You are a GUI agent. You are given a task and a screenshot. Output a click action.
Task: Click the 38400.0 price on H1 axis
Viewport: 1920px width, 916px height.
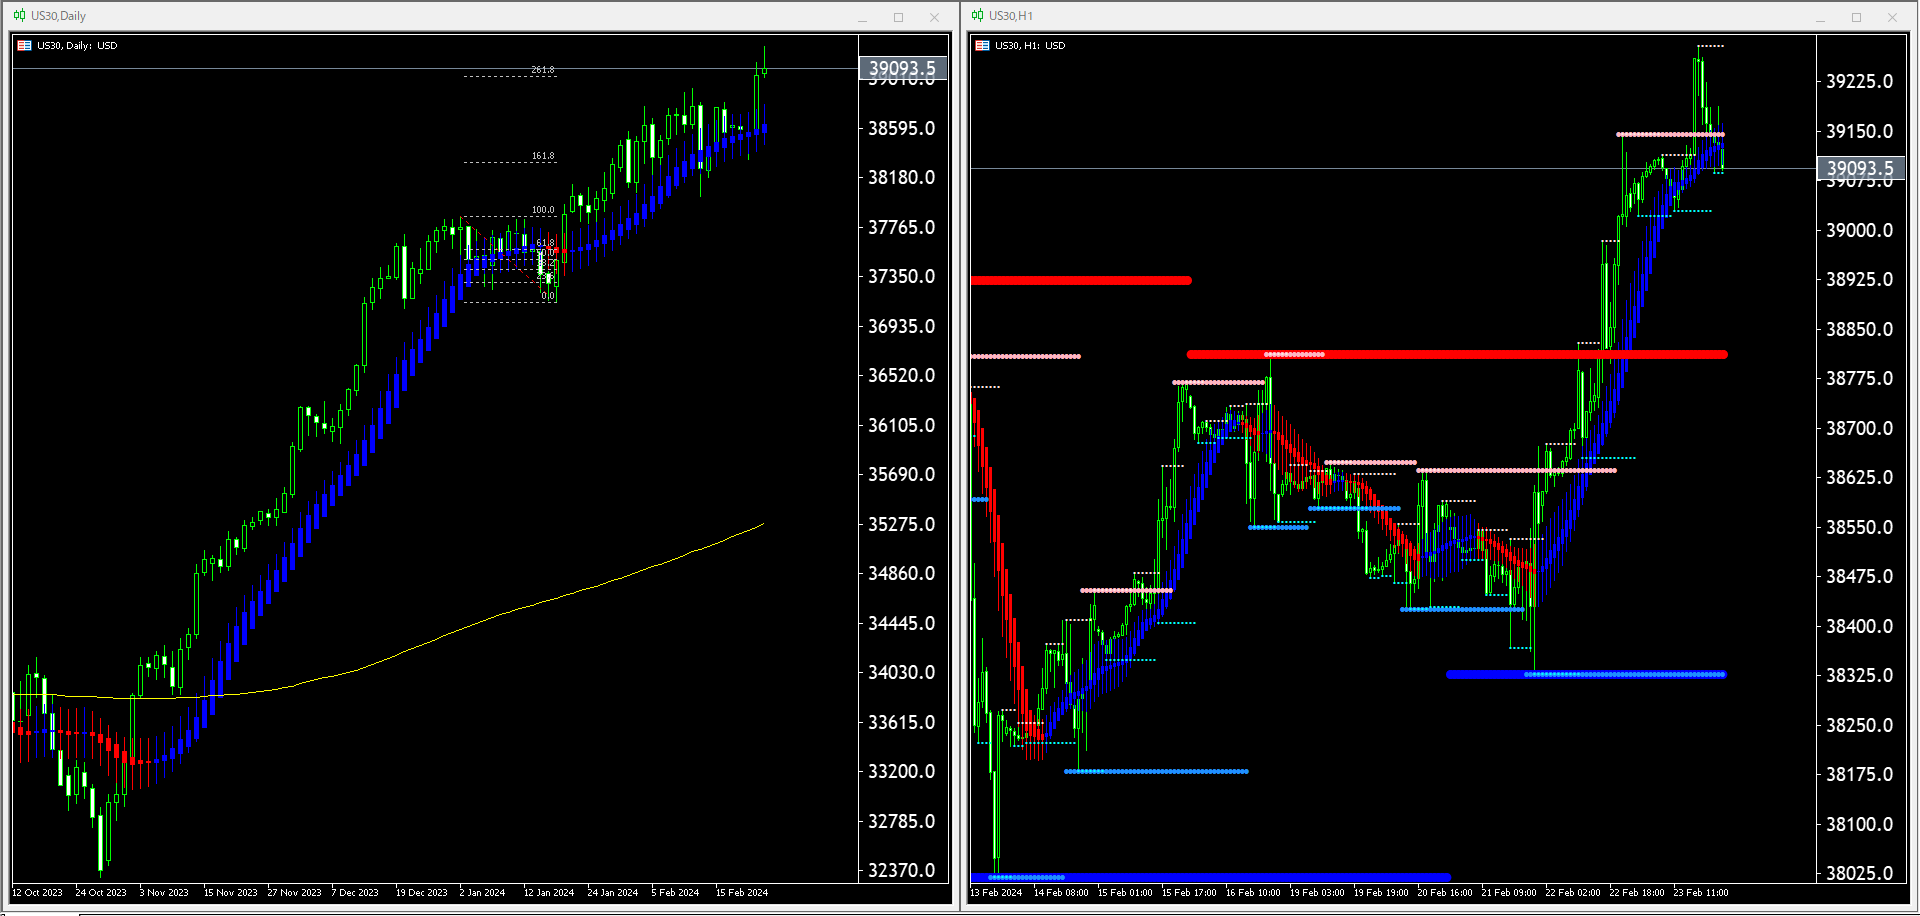click(1860, 626)
